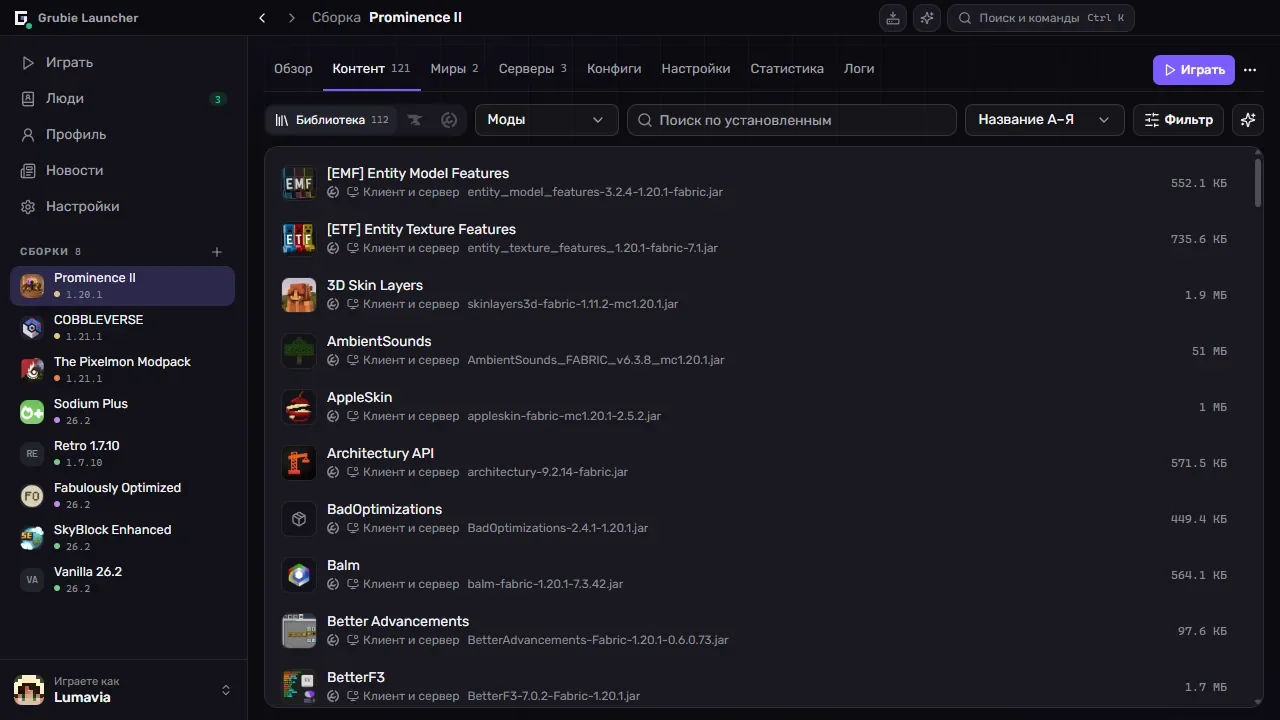Open the Фильтр button
Viewport: 1280px width, 720px height.
coord(1179,120)
